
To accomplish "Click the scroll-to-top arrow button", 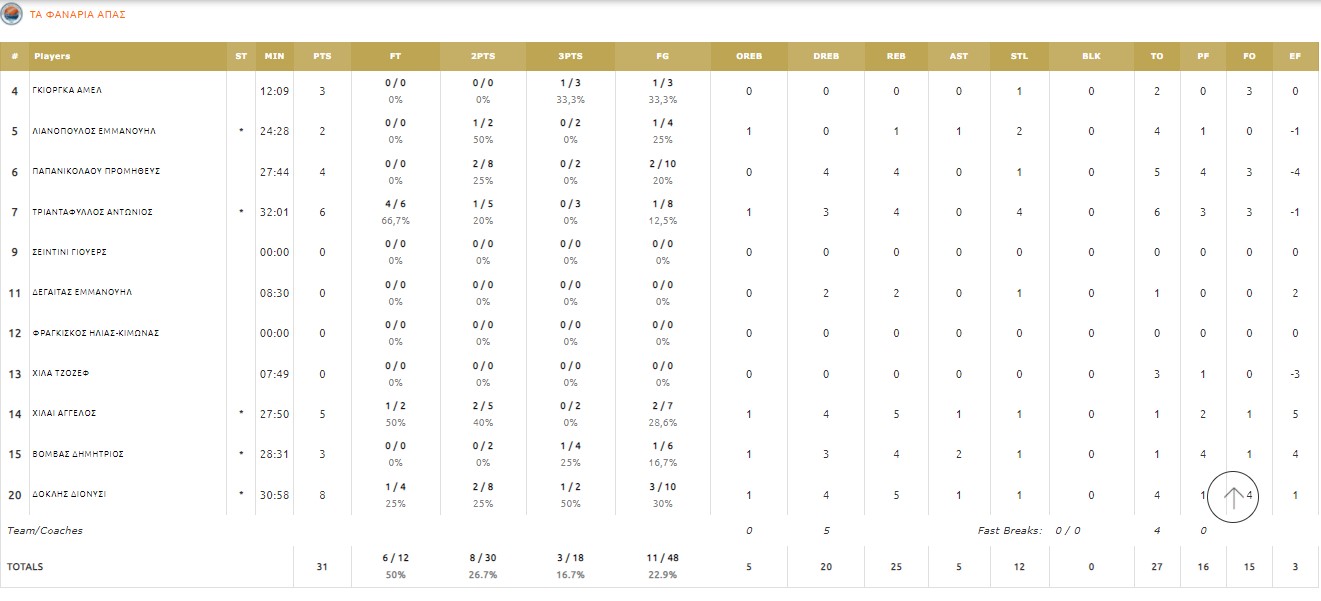I will tap(1233, 497).
